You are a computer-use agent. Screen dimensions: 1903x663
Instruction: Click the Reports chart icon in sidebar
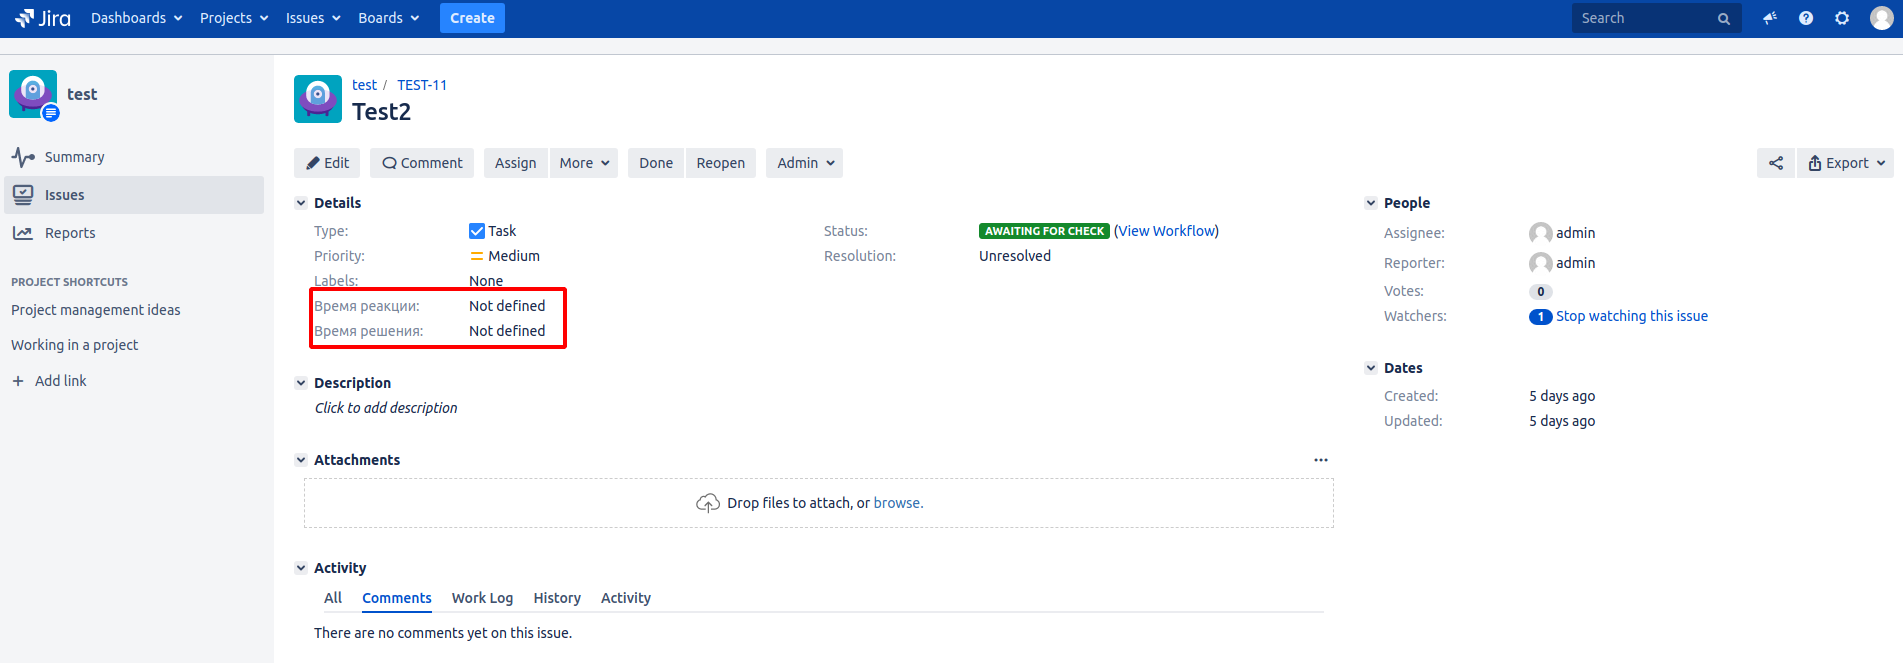(x=23, y=233)
